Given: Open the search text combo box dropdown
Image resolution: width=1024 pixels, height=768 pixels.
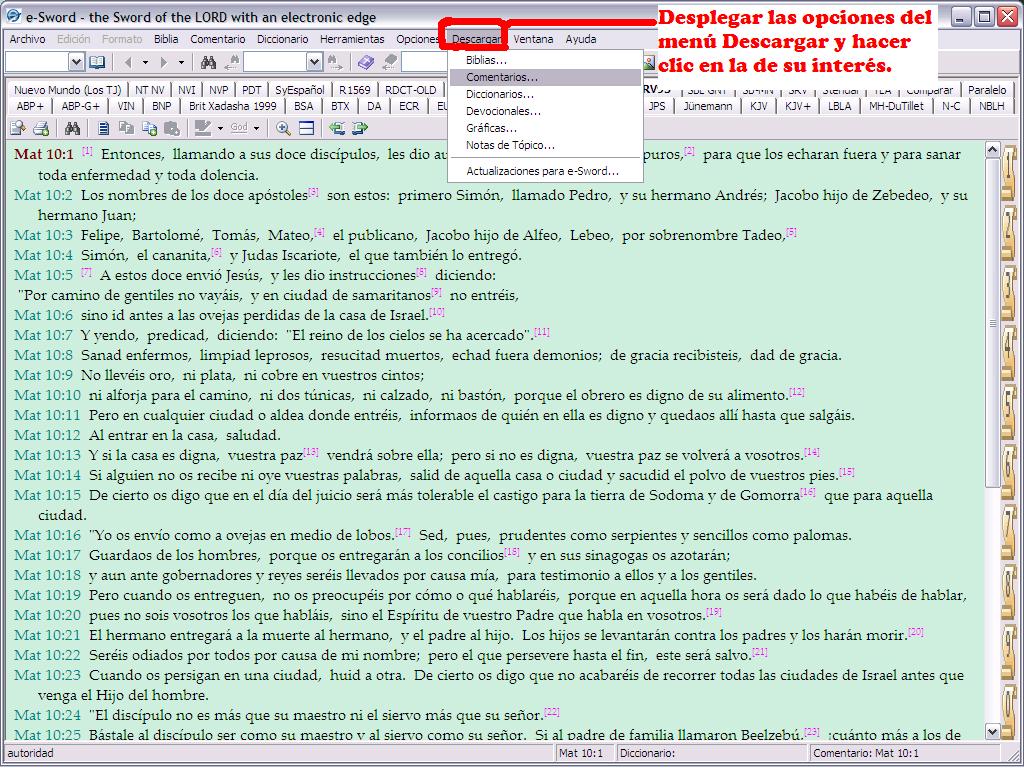Looking at the screenshot, I should [x=314, y=62].
